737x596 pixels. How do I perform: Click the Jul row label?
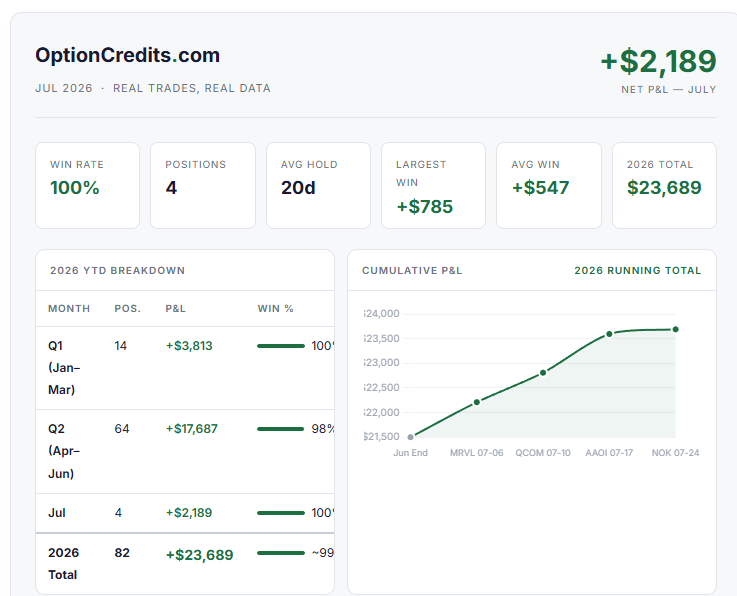[57, 513]
